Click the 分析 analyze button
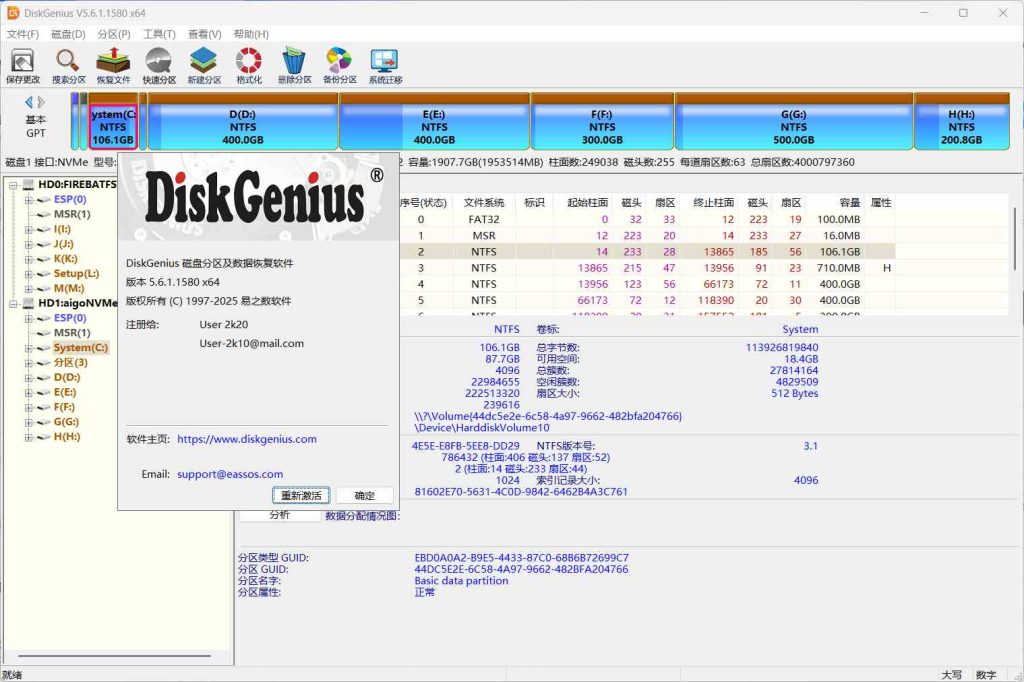Viewport: 1024px width, 682px height. coord(280,515)
